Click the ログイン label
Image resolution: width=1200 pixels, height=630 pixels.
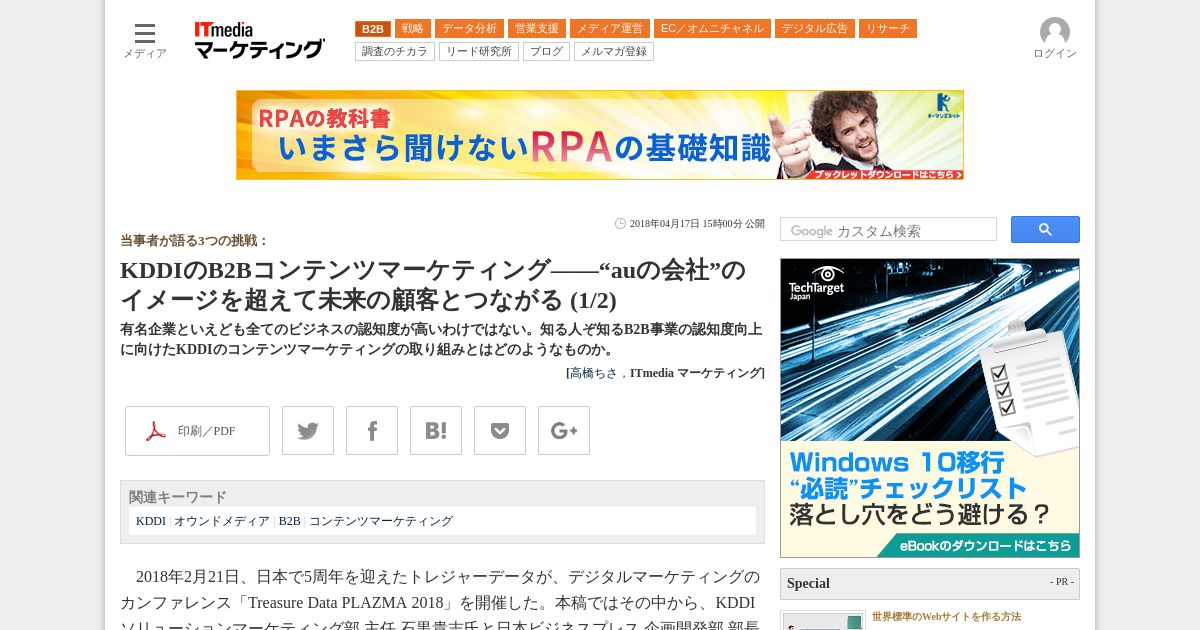point(1055,54)
